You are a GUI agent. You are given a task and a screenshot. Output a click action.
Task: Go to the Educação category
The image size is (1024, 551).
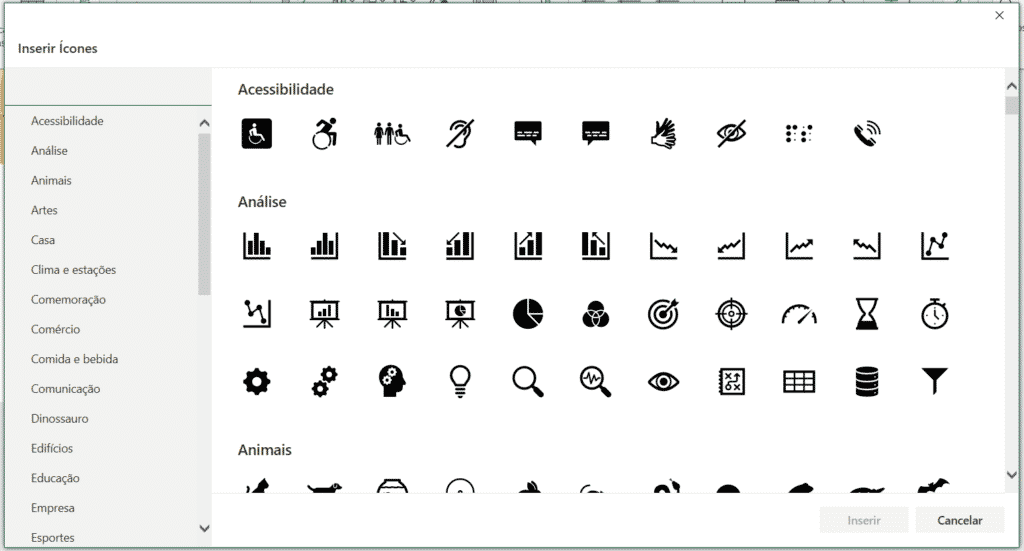click(55, 478)
